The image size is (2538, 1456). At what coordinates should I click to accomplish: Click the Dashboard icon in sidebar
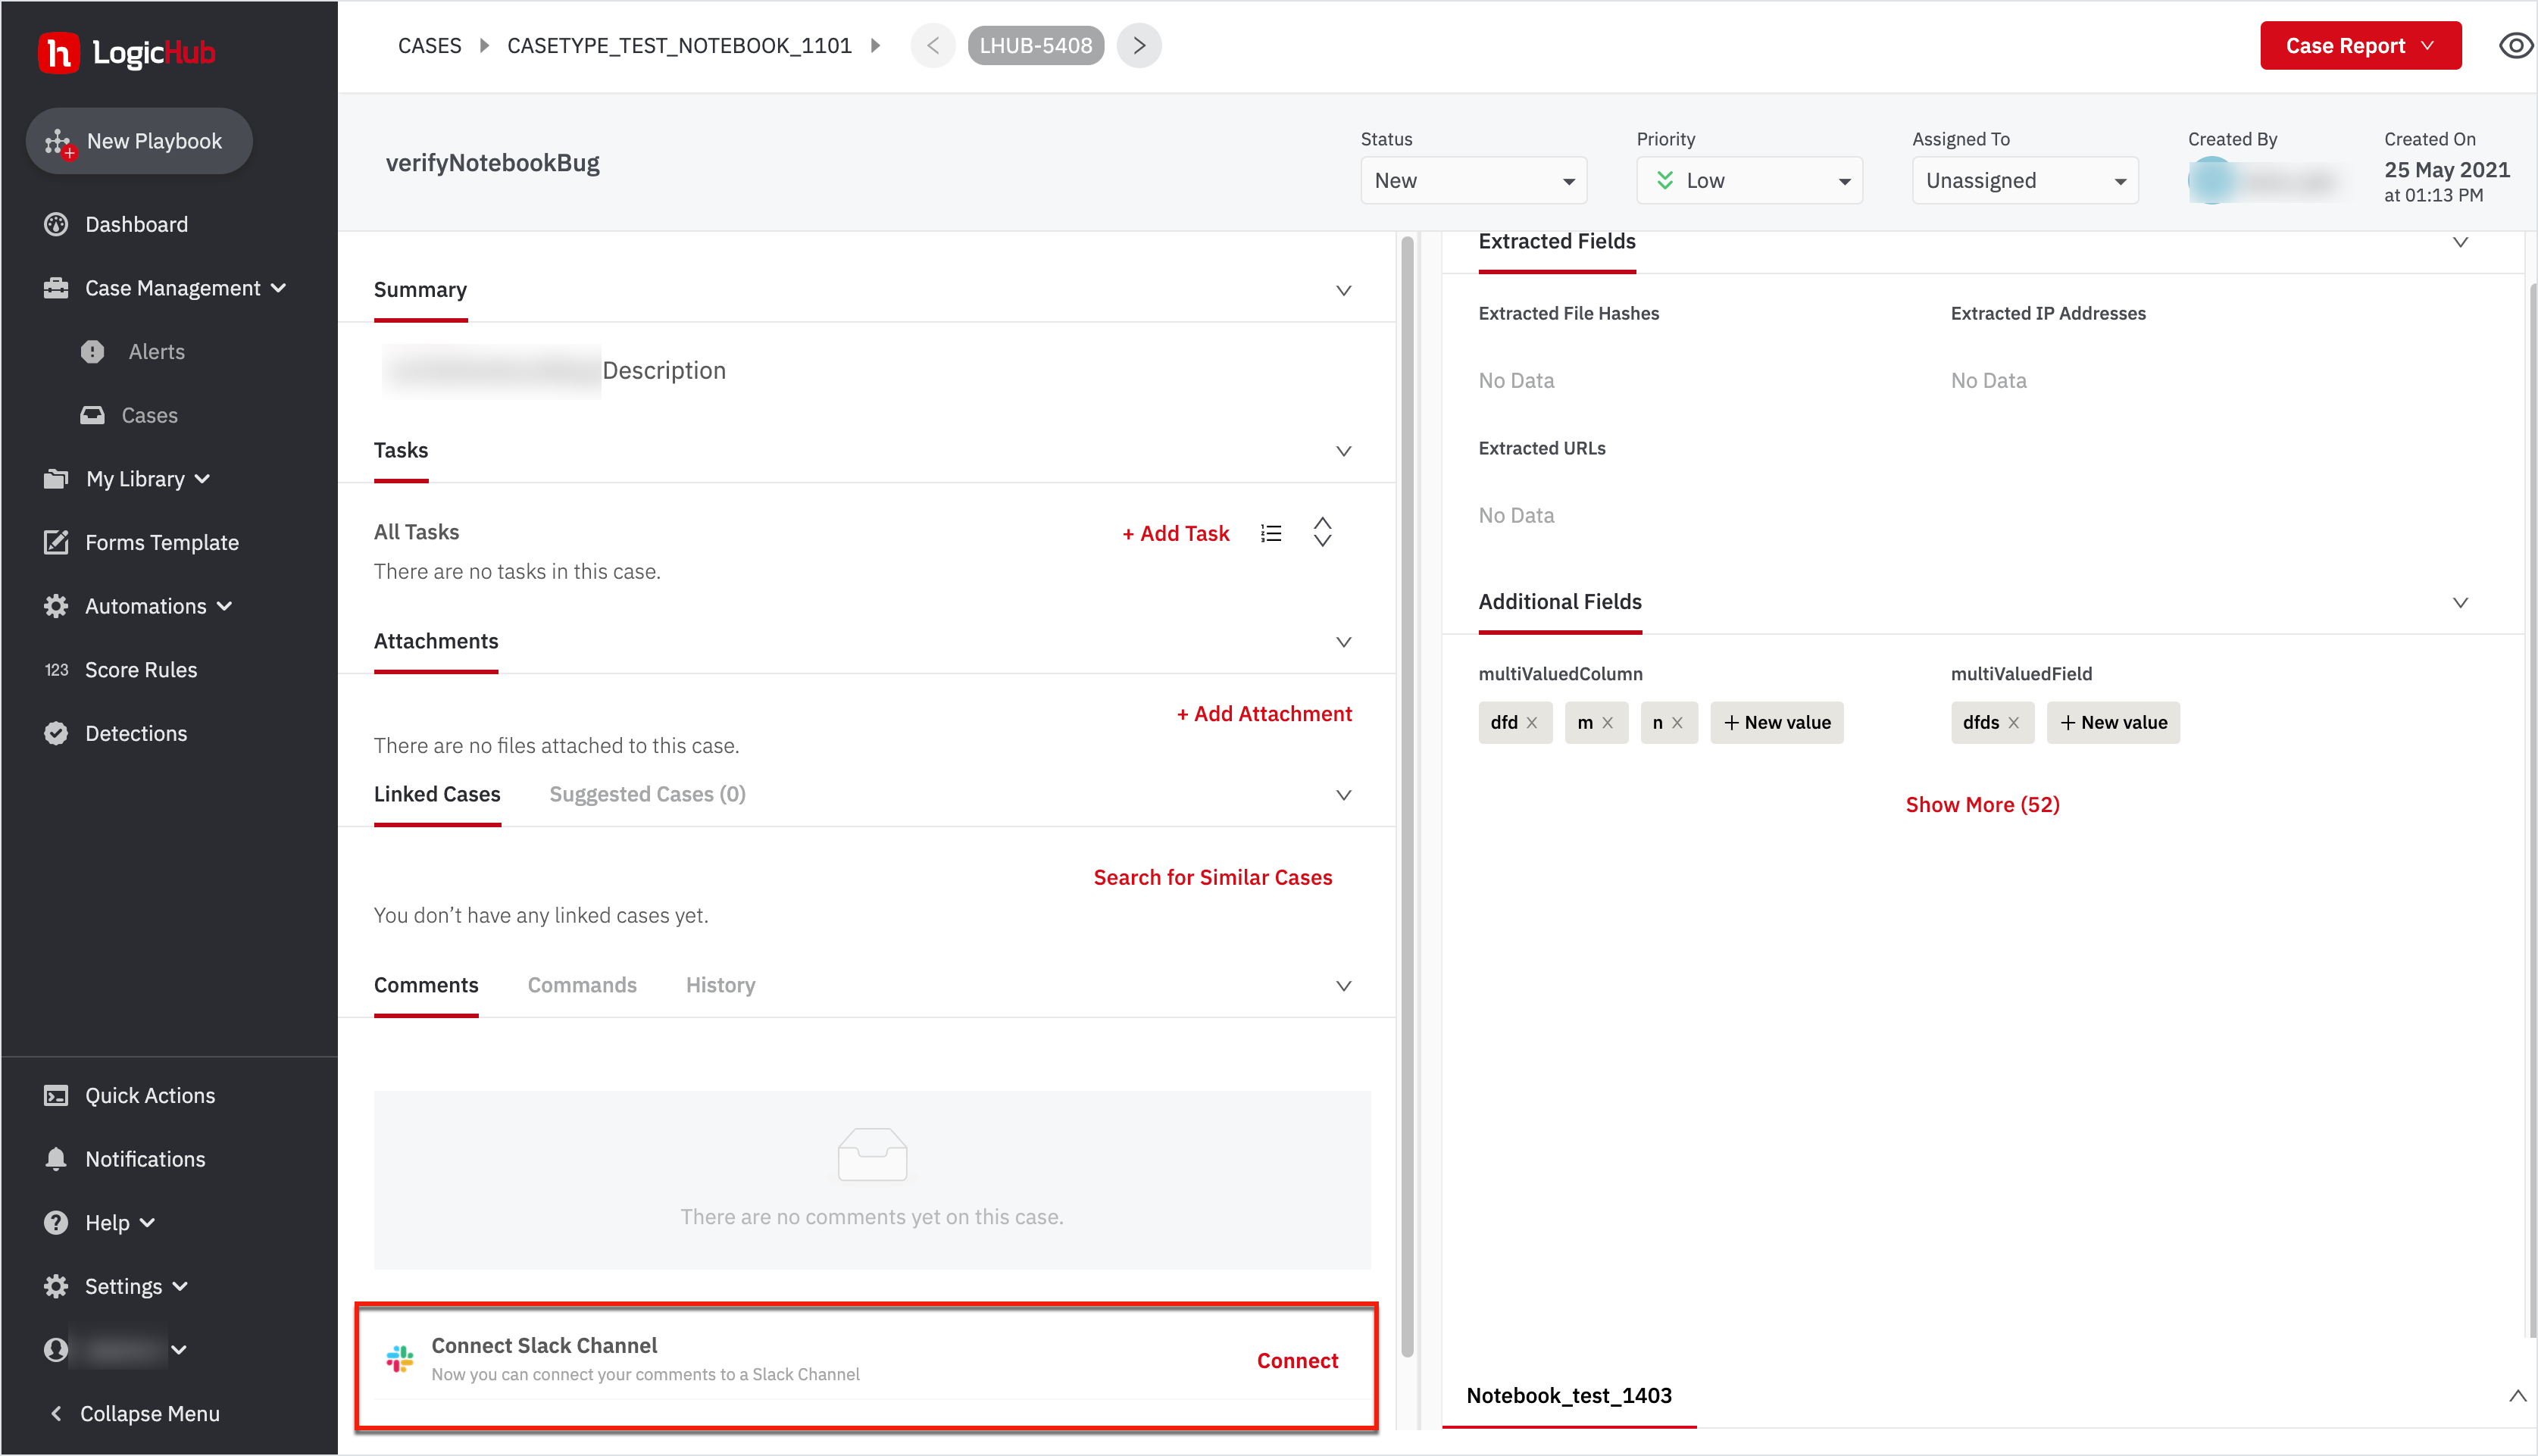tap(56, 224)
